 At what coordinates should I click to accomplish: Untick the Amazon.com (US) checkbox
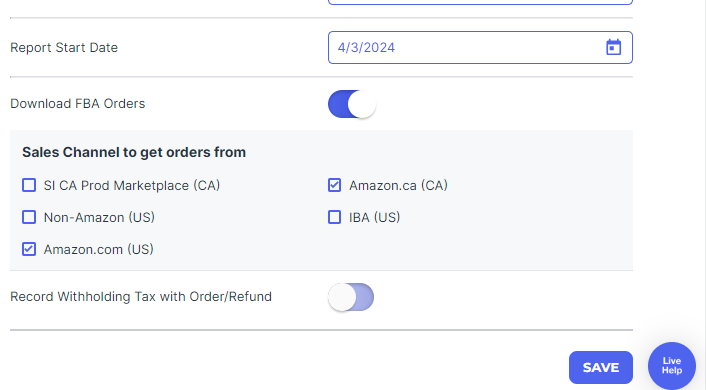29,249
